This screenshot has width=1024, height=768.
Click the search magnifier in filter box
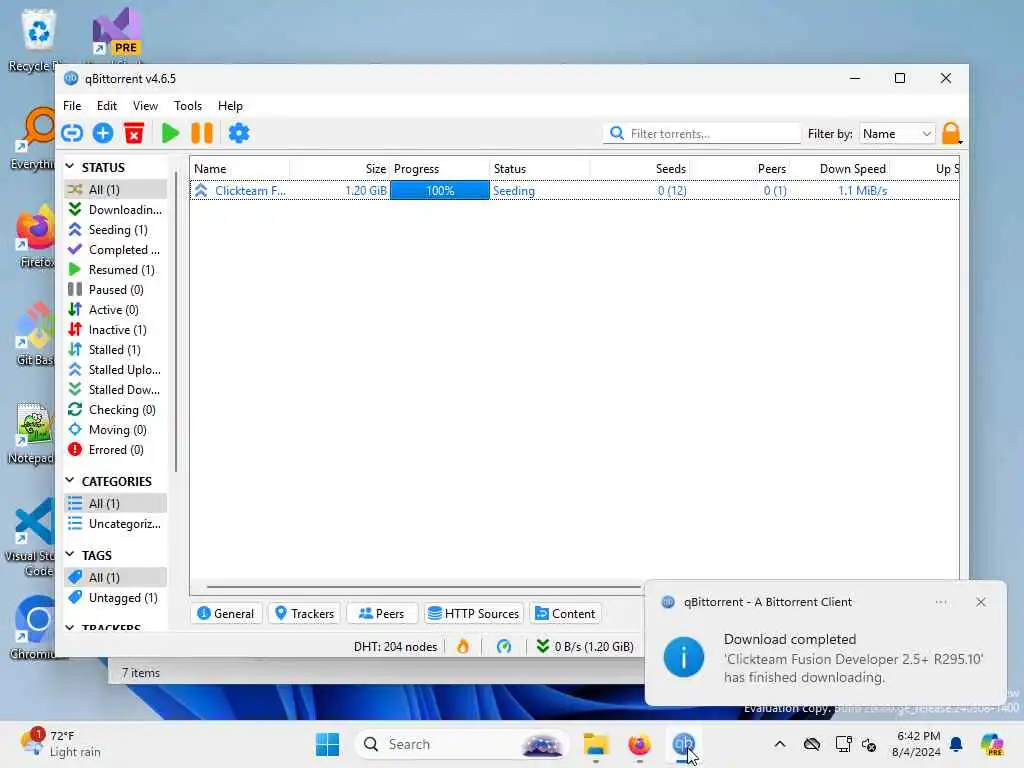click(616, 133)
